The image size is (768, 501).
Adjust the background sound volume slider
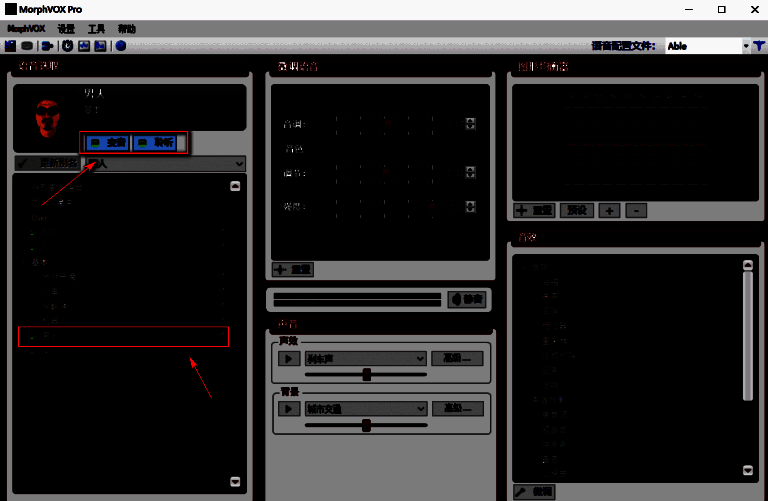point(367,425)
